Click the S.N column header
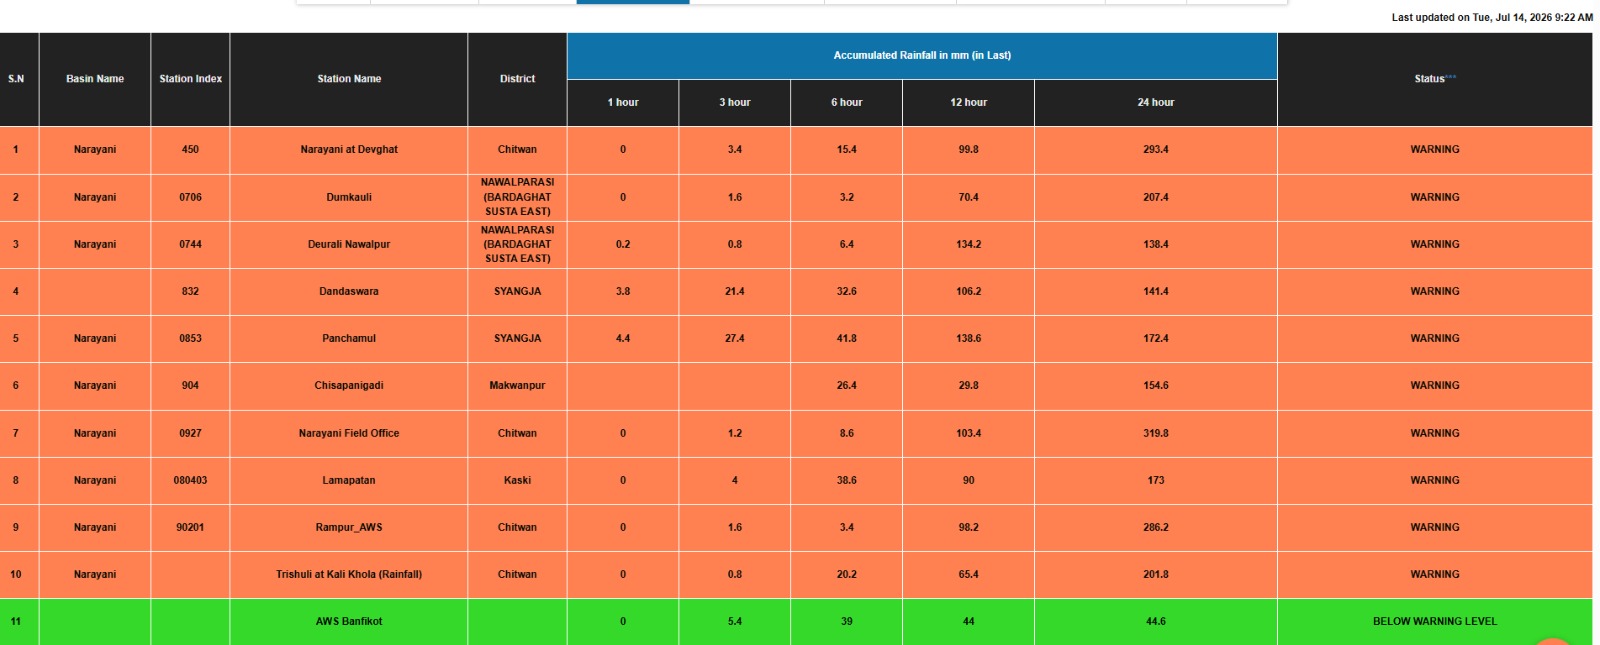This screenshot has width=1600, height=645. (16, 79)
